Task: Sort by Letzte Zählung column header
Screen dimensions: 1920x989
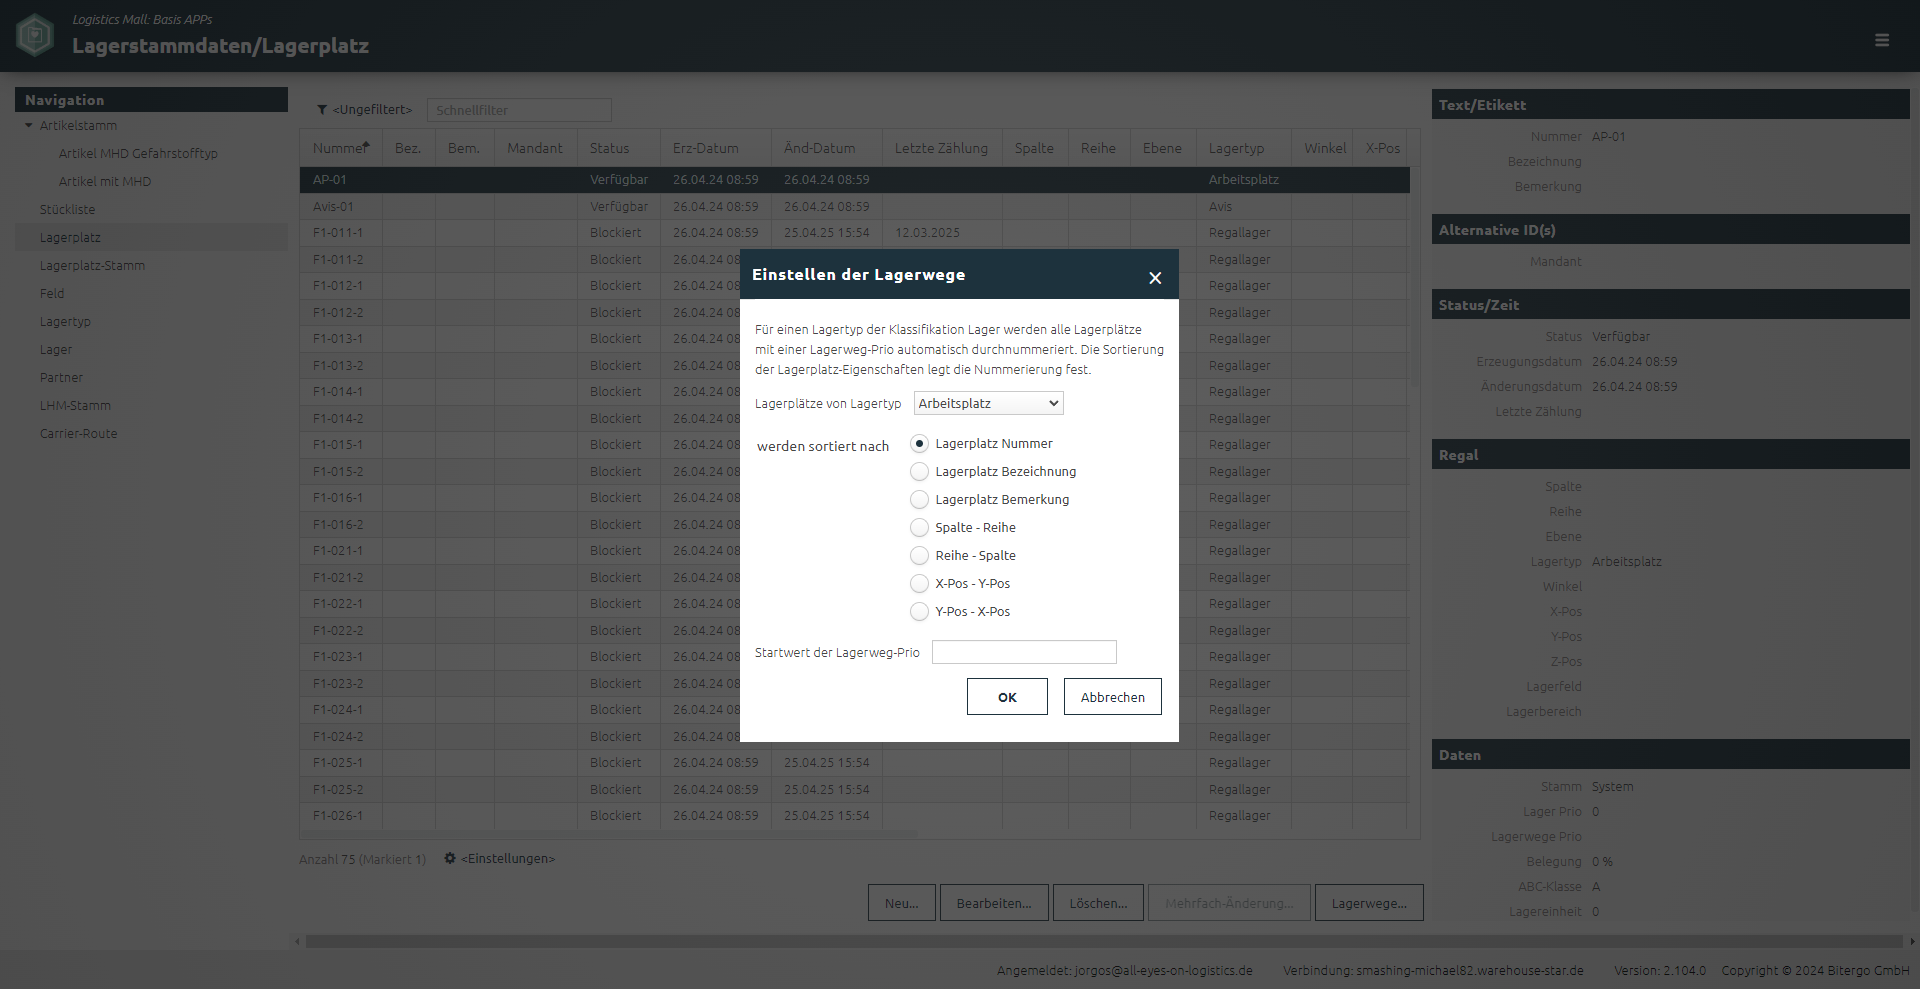Action: tap(941, 148)
